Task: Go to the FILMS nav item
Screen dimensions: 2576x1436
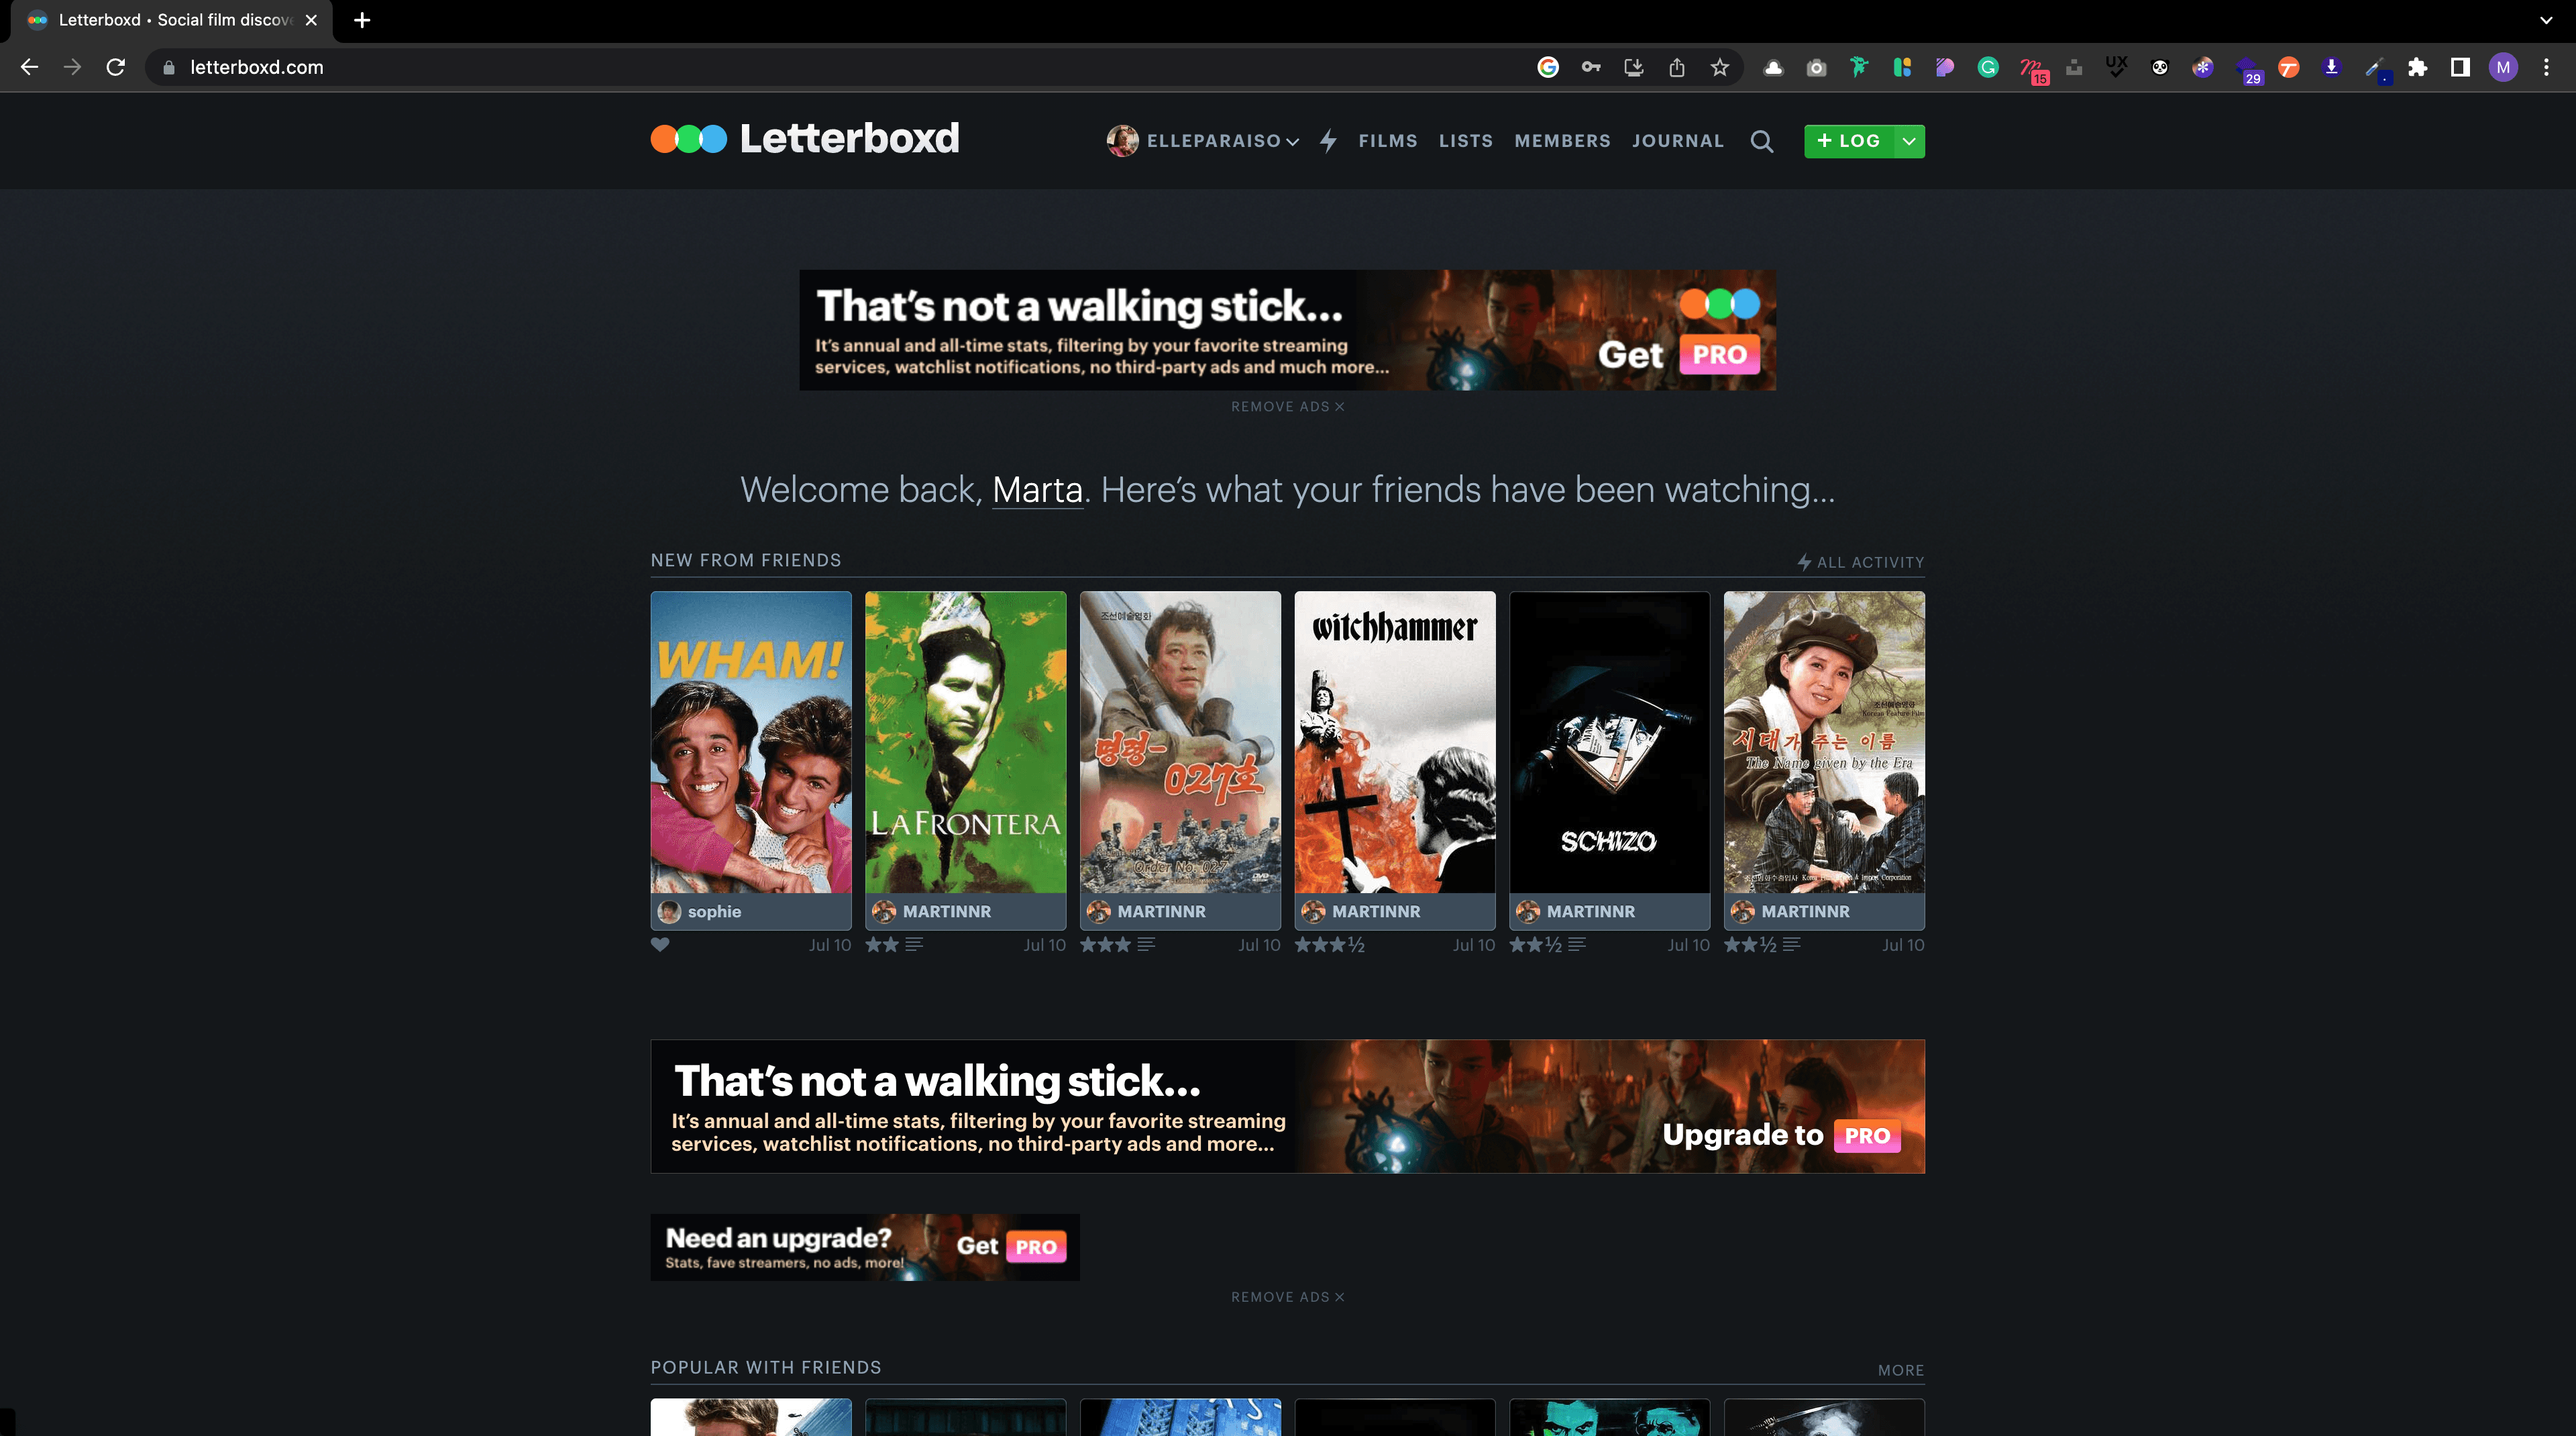Action: coord(1387,141)
